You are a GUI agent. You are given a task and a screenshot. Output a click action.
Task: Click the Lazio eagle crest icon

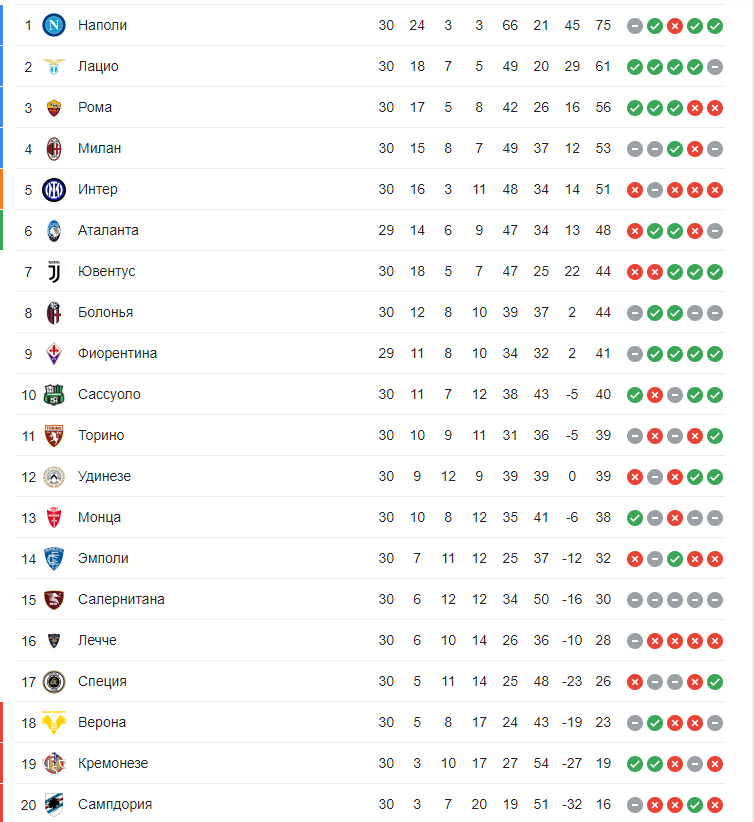tap(54, 66)
